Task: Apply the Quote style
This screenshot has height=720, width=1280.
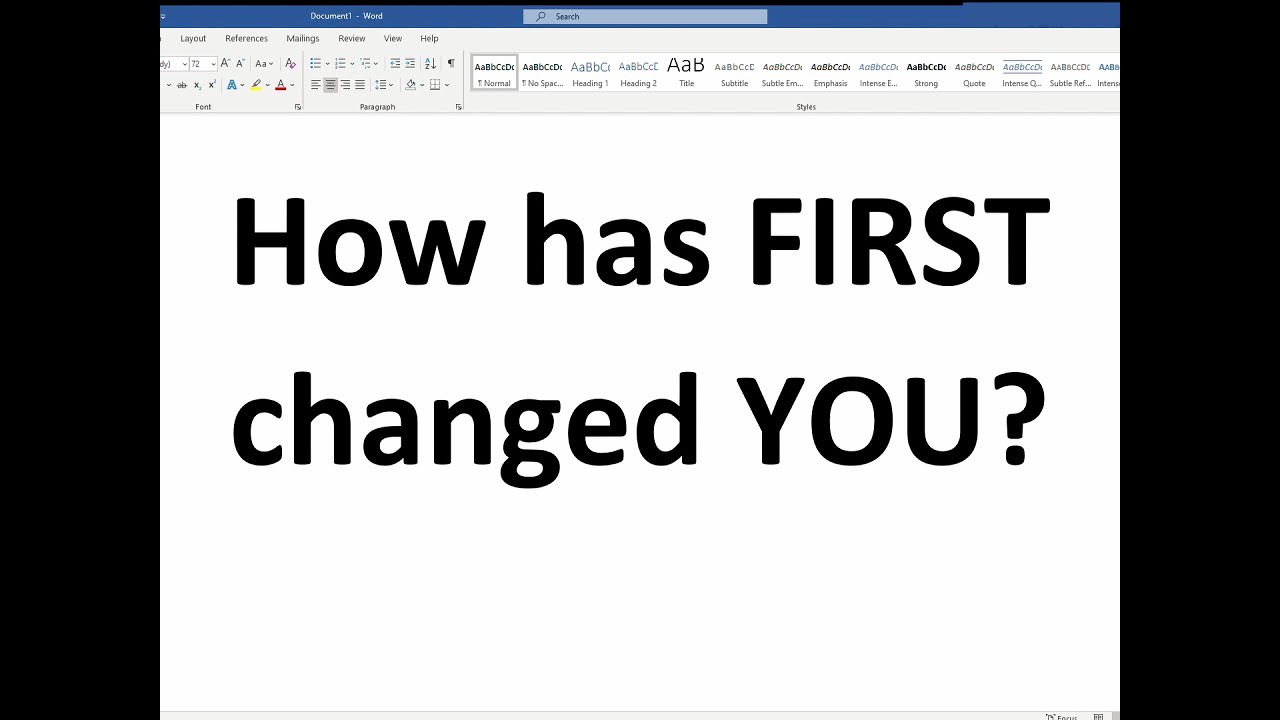Action: tap(974, 73)
